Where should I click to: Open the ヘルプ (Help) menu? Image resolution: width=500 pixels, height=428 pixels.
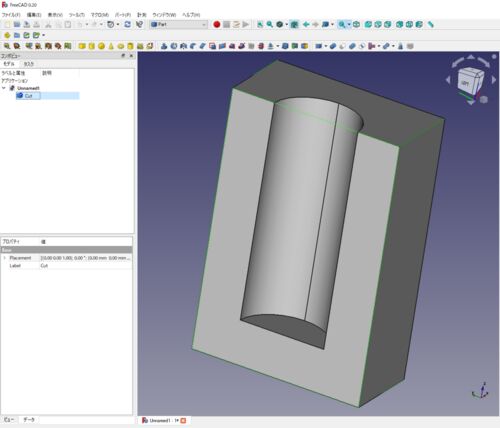[191, 15]
